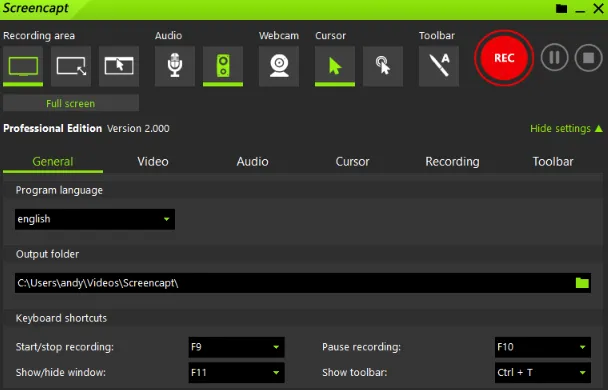Click Output folder section heading
Image resolution: width=608 pixels, height=390 pixels.
pos(47,254)
